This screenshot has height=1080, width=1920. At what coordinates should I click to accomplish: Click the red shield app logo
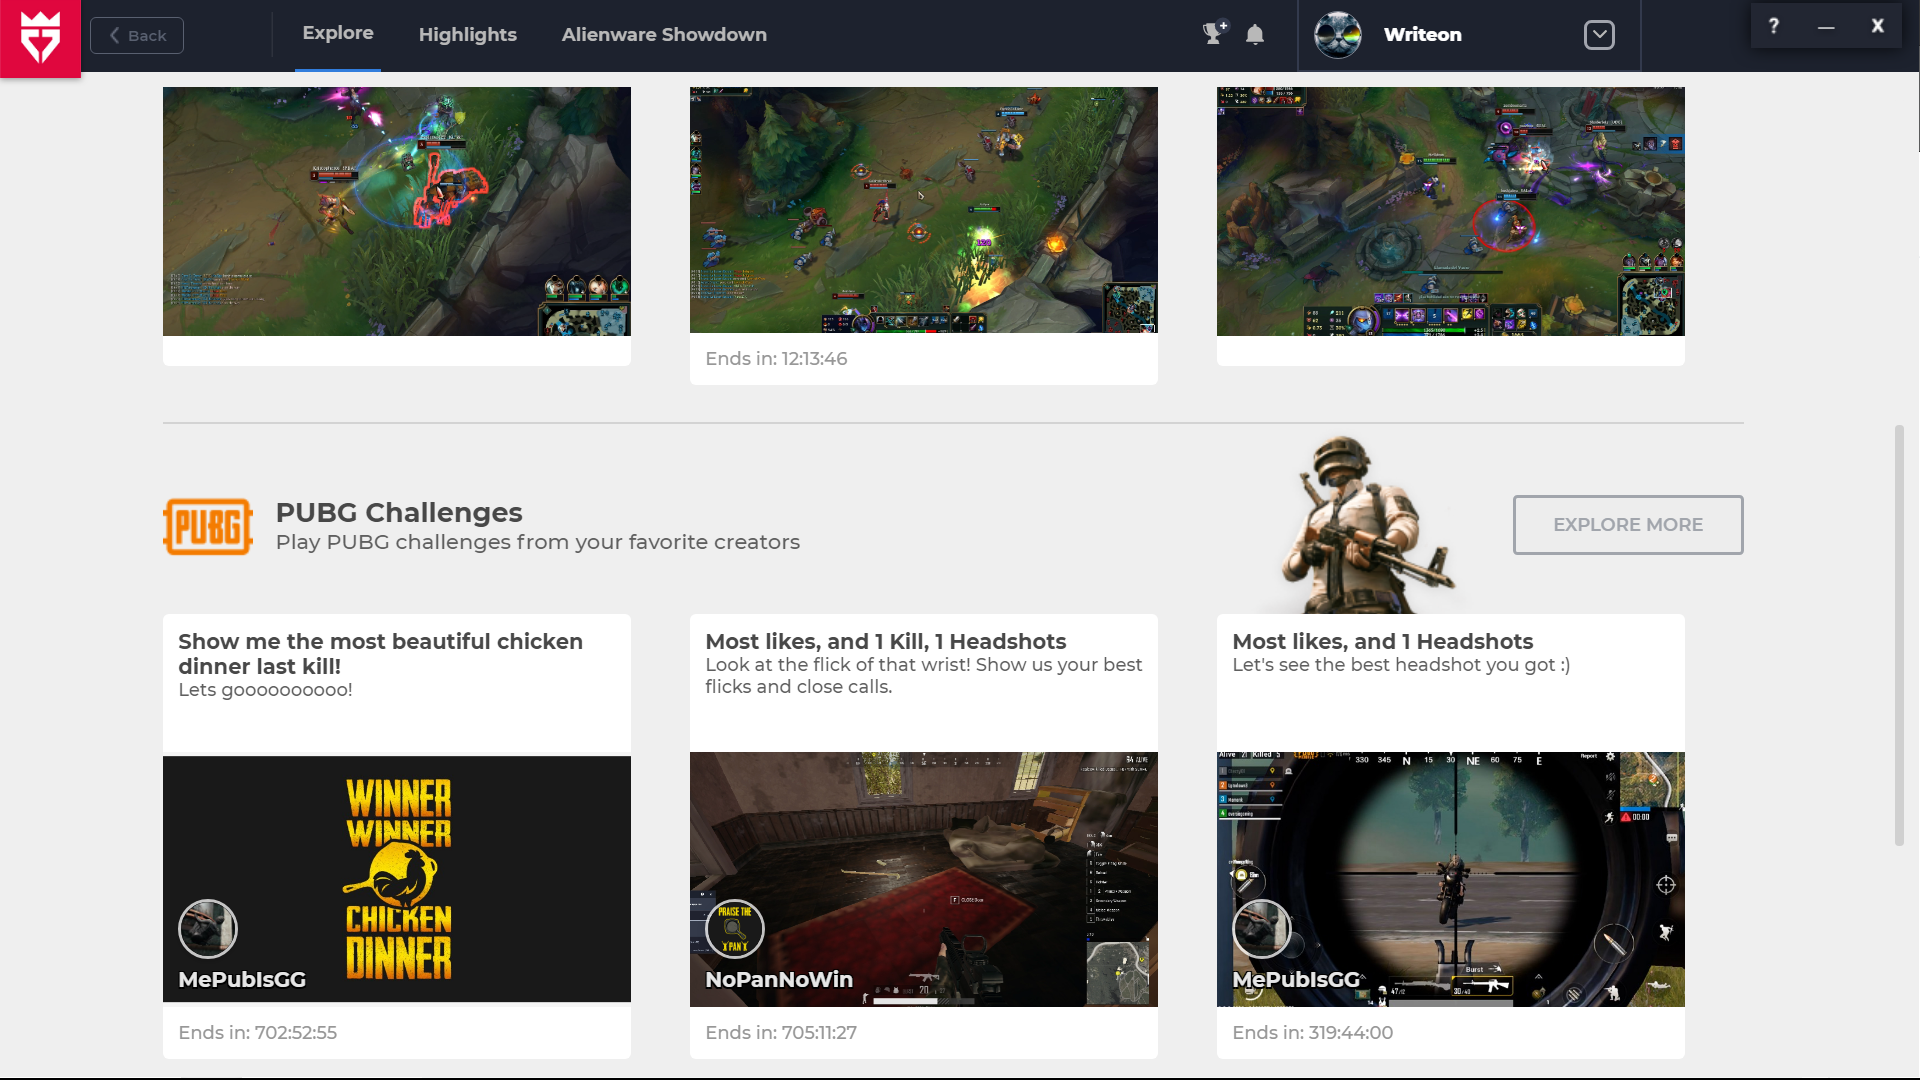point(40,38)
